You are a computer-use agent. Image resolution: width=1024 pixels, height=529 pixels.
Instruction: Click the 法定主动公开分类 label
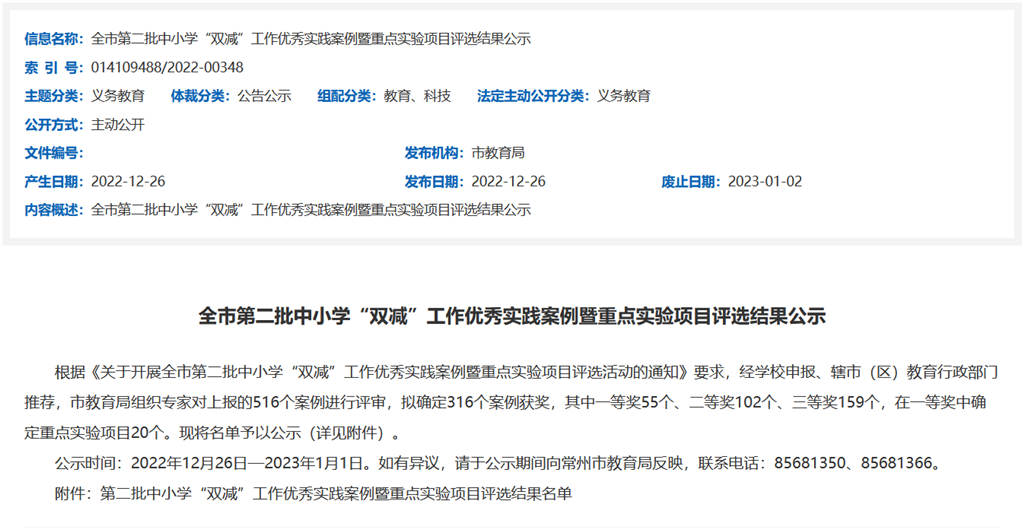[534, 96]
